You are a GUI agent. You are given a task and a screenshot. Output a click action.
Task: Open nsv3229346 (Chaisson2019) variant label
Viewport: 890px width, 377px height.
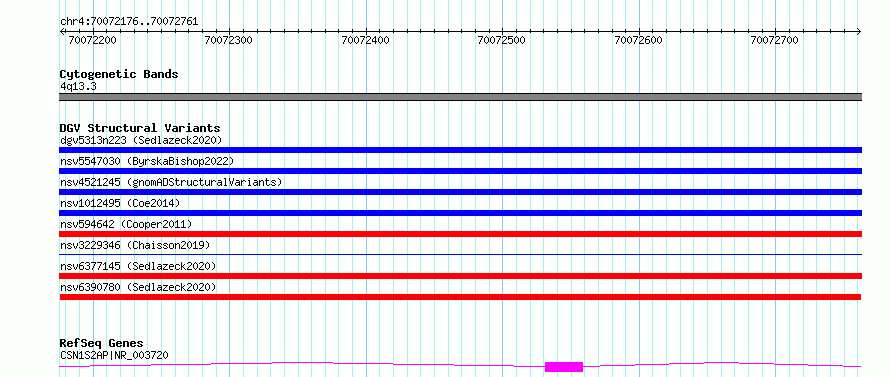click(x=135, y=245)
